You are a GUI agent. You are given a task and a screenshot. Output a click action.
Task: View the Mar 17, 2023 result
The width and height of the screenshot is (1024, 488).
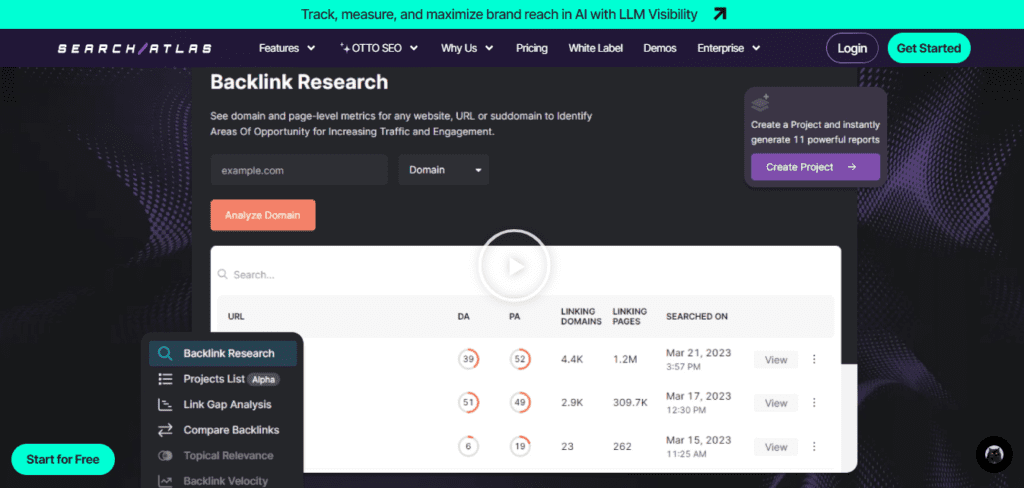point(776,403)
